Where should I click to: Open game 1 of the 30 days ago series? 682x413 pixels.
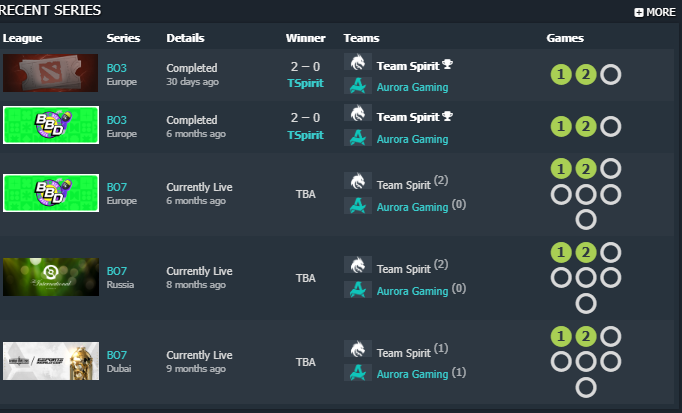coord(562,74)
